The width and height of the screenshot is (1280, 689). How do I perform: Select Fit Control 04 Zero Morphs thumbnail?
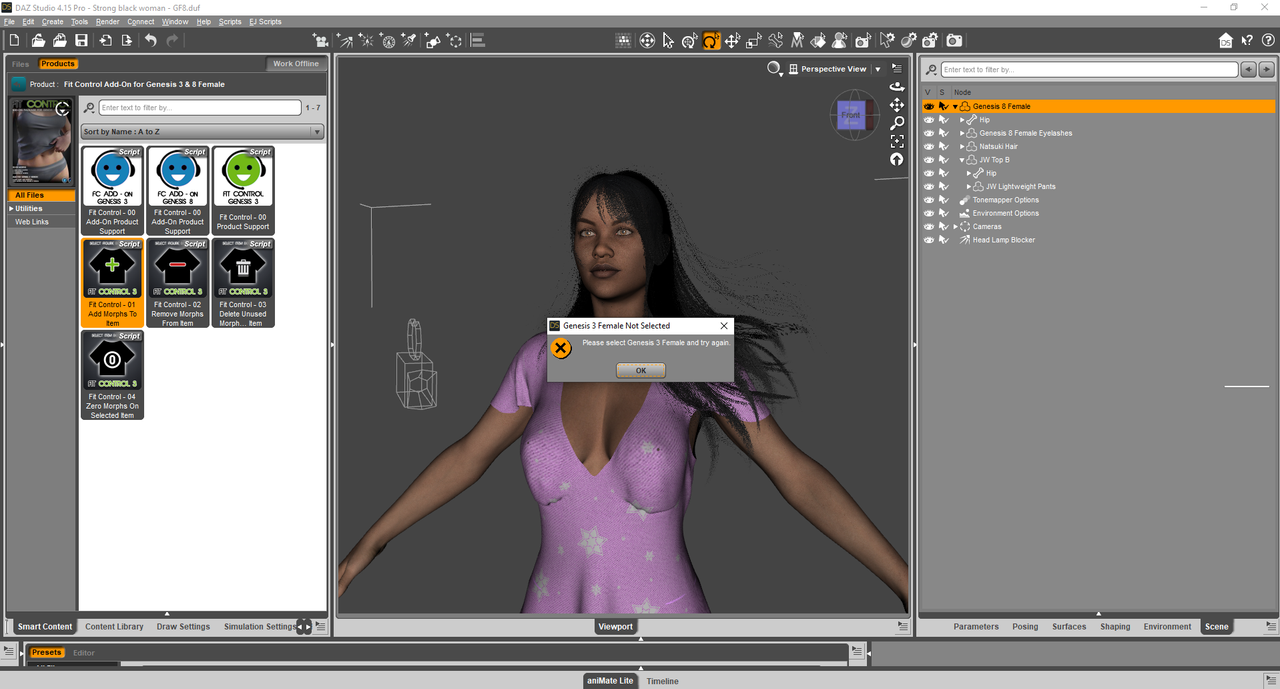(x=112, y=375)
